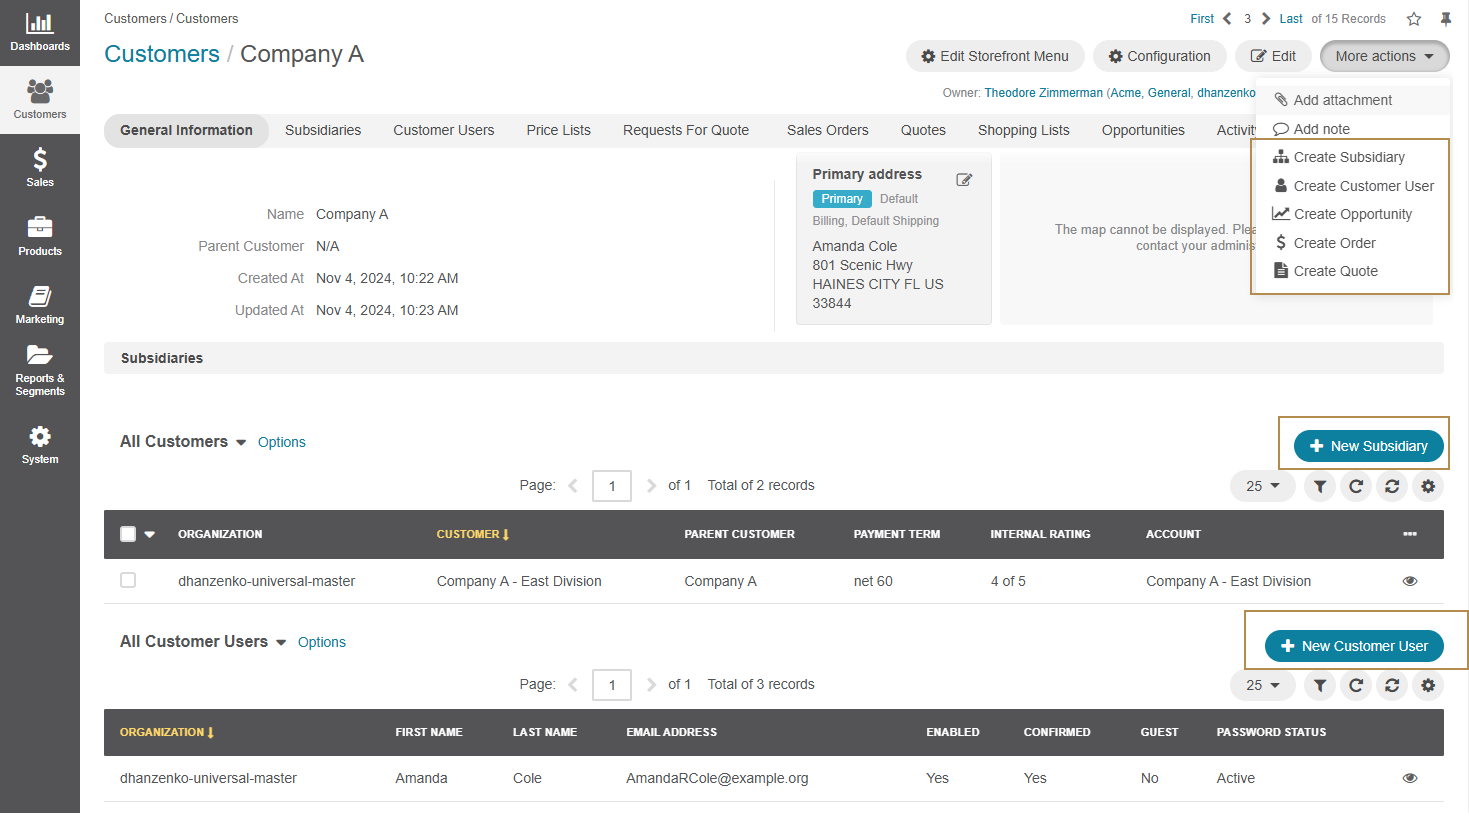Refresh the All Customer Users grid
The image size is (1469, 827).
(x=1356, y=685)
